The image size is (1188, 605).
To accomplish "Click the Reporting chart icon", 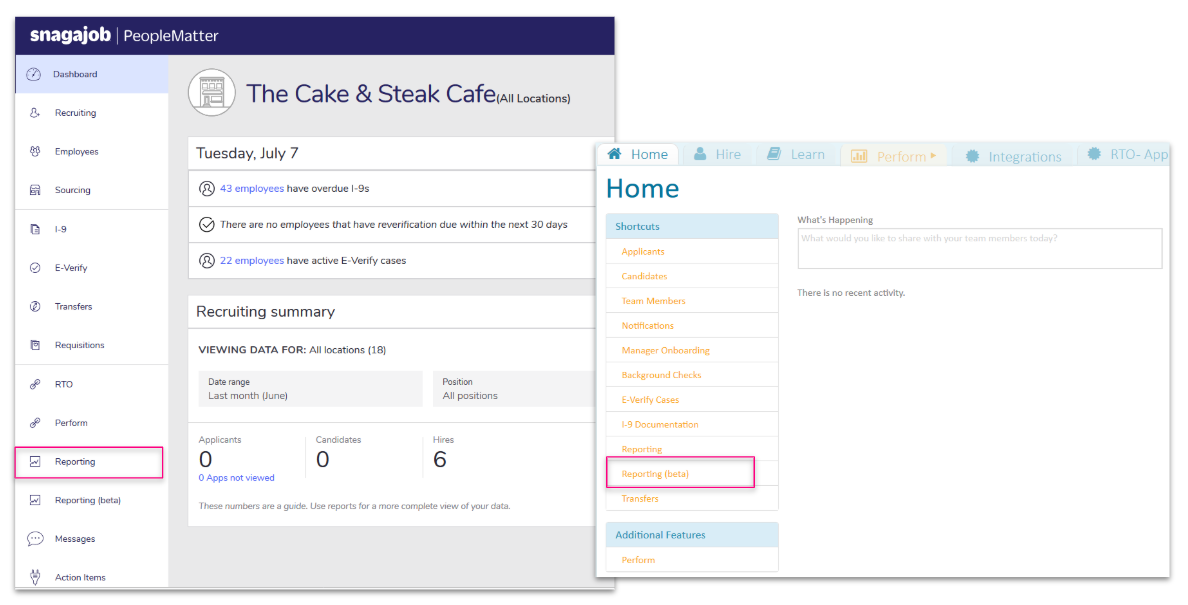I will 35,461.
